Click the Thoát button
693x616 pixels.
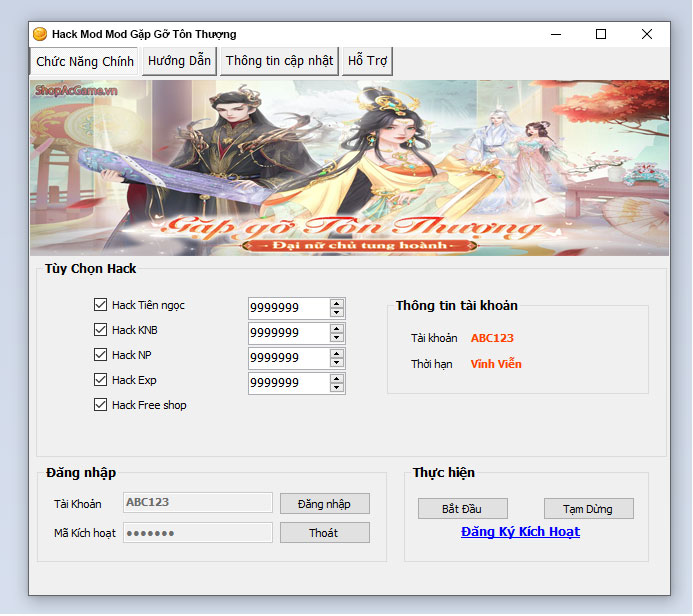point(325,533)
